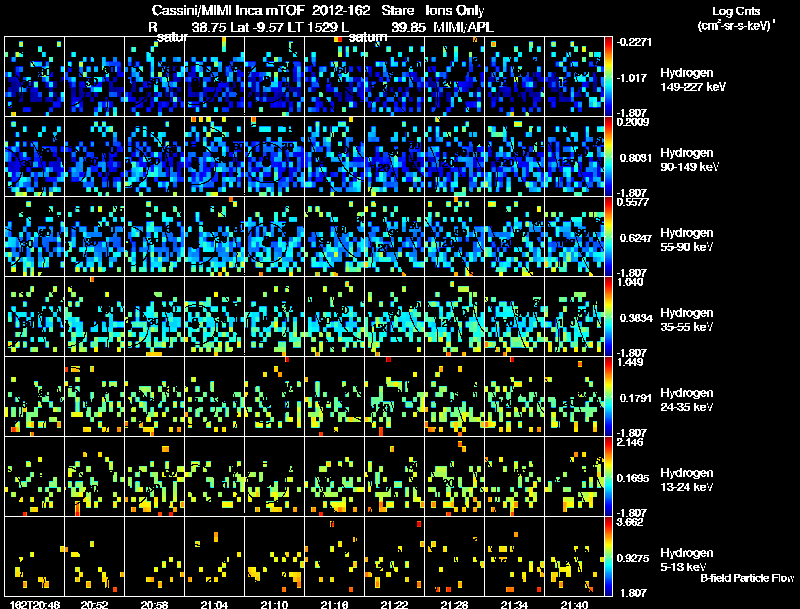The width and height of the screenshot is (800, 609).
Task: Open the 5-13 keV panel at 21:40
Action: (x=574, y=557)
